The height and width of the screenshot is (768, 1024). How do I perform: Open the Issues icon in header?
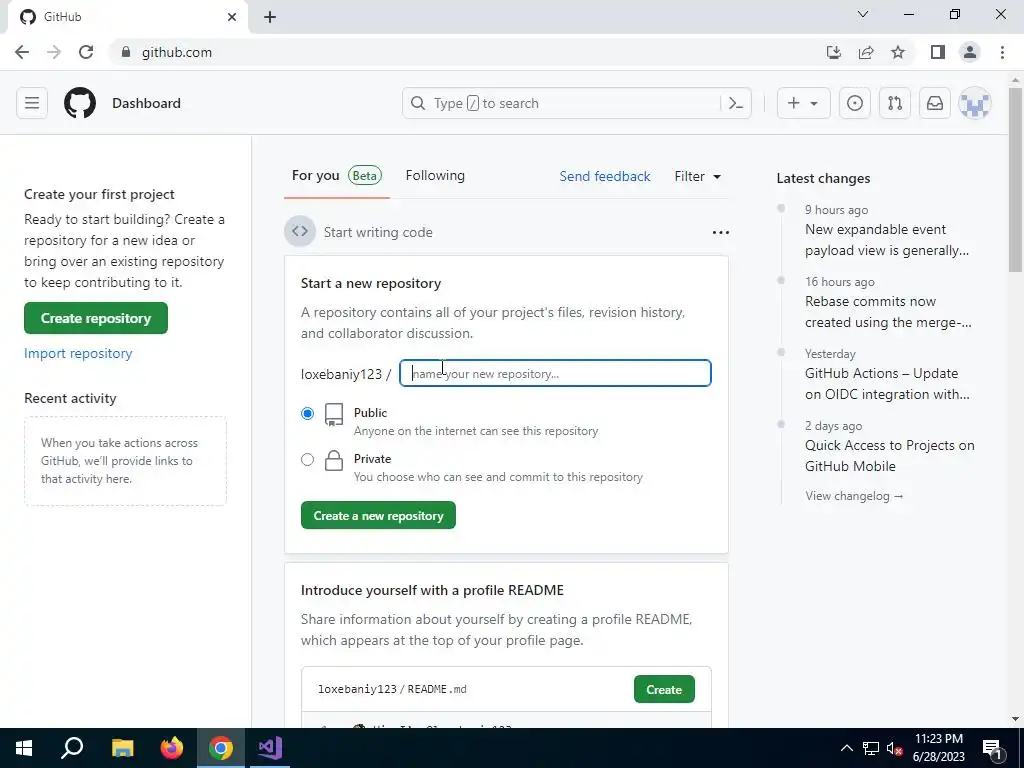(x=855, y=103)
